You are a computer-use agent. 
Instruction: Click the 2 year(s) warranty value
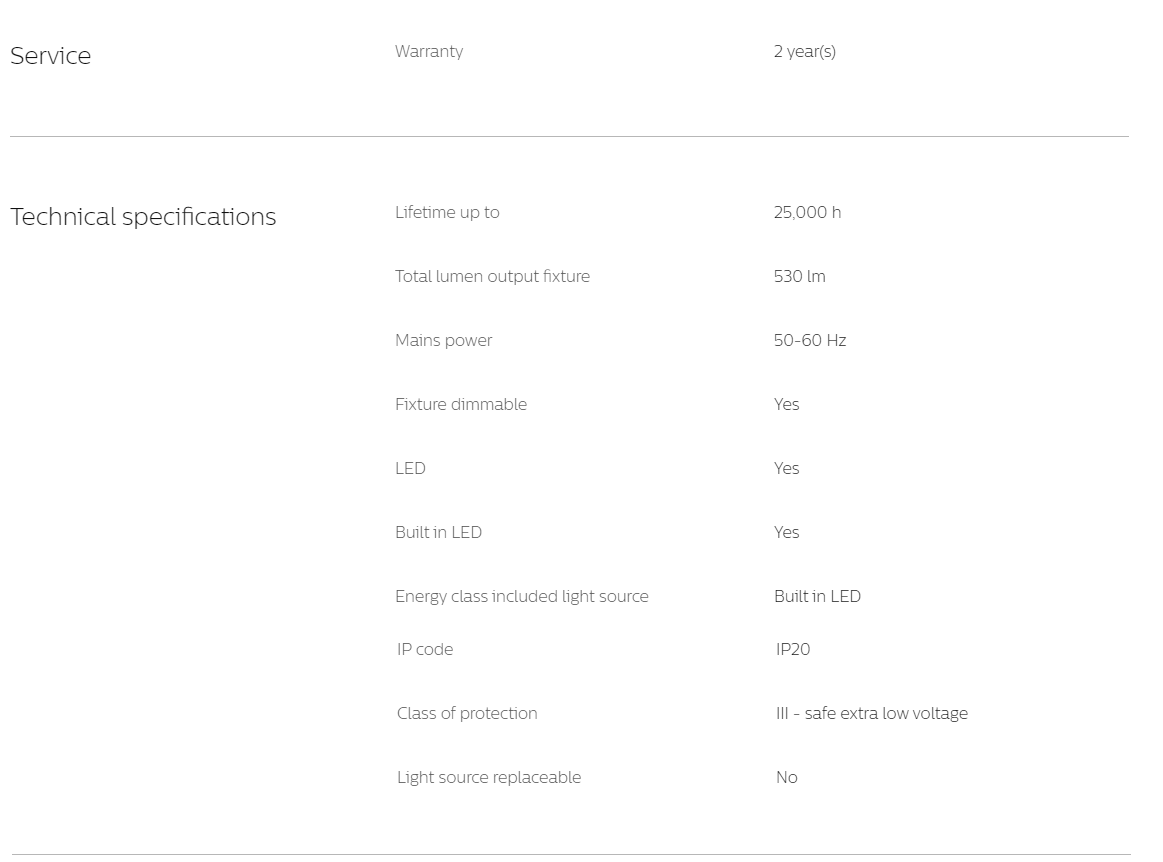pos(805,51)
